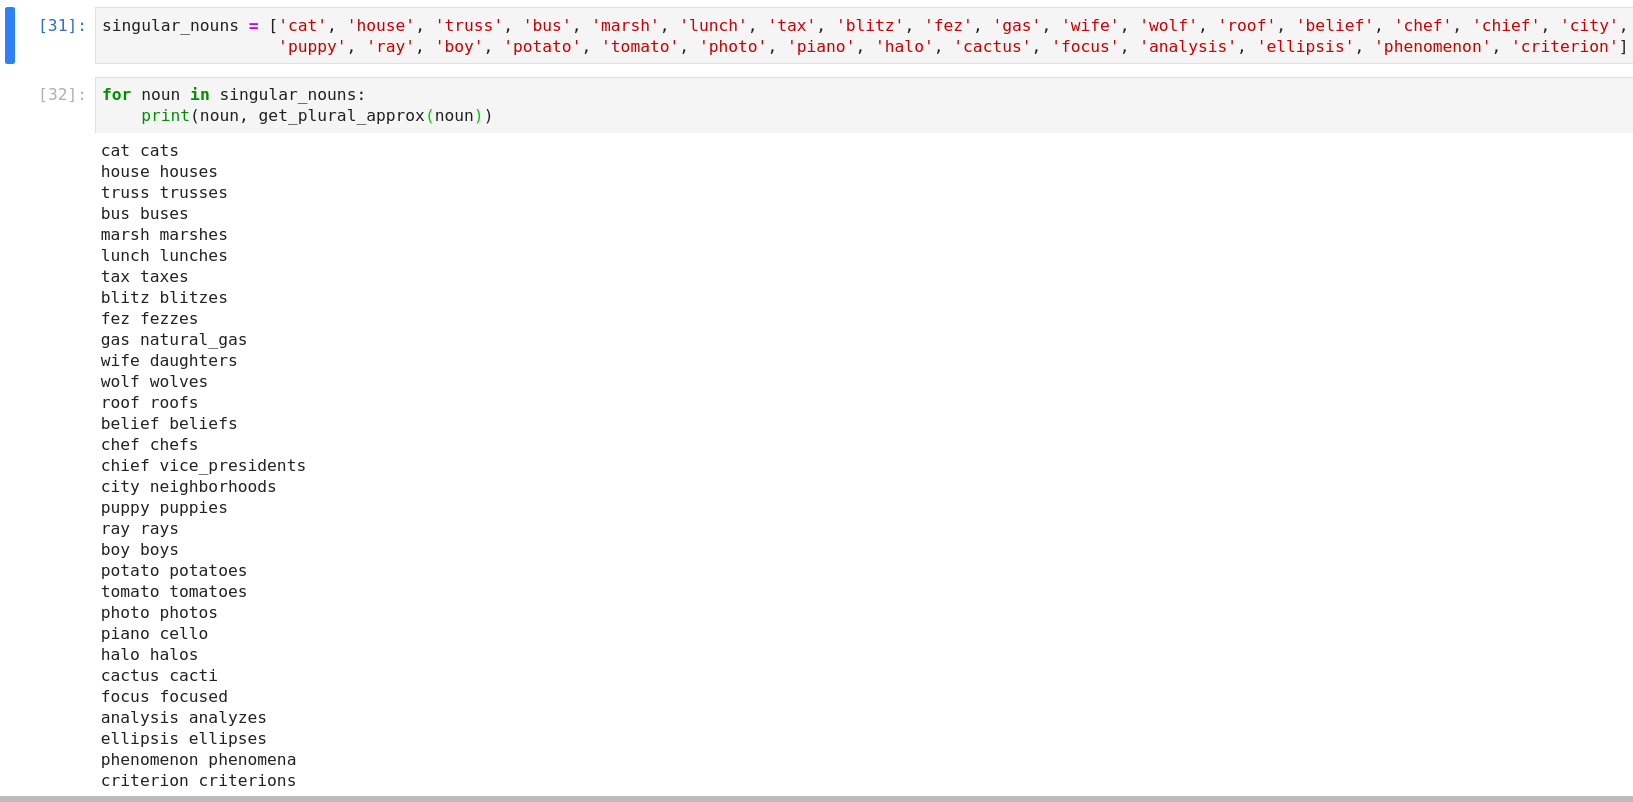The image size is (1633, 802).
Task: Click the output line 'criterion criterions'
Action: click(x=199, y=781)
